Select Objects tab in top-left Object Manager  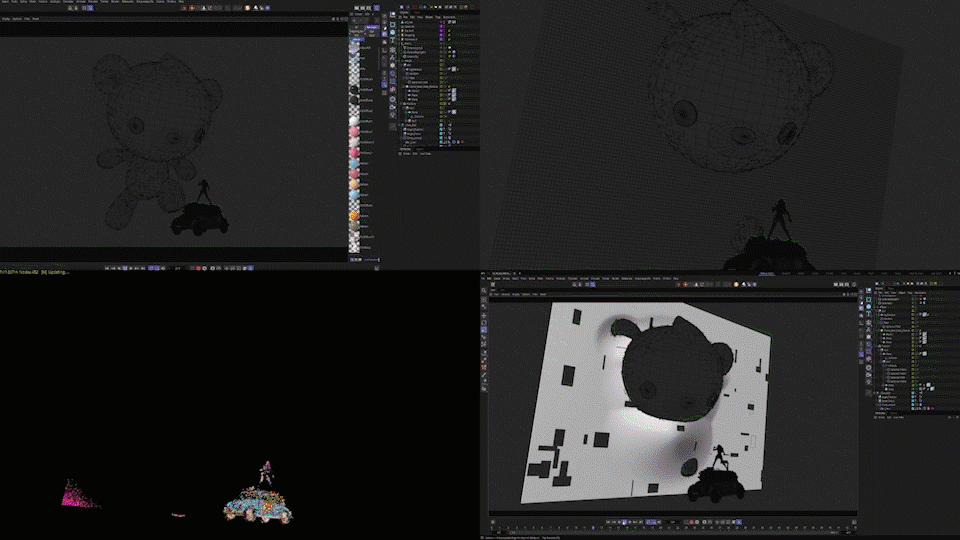coord(403,12)
